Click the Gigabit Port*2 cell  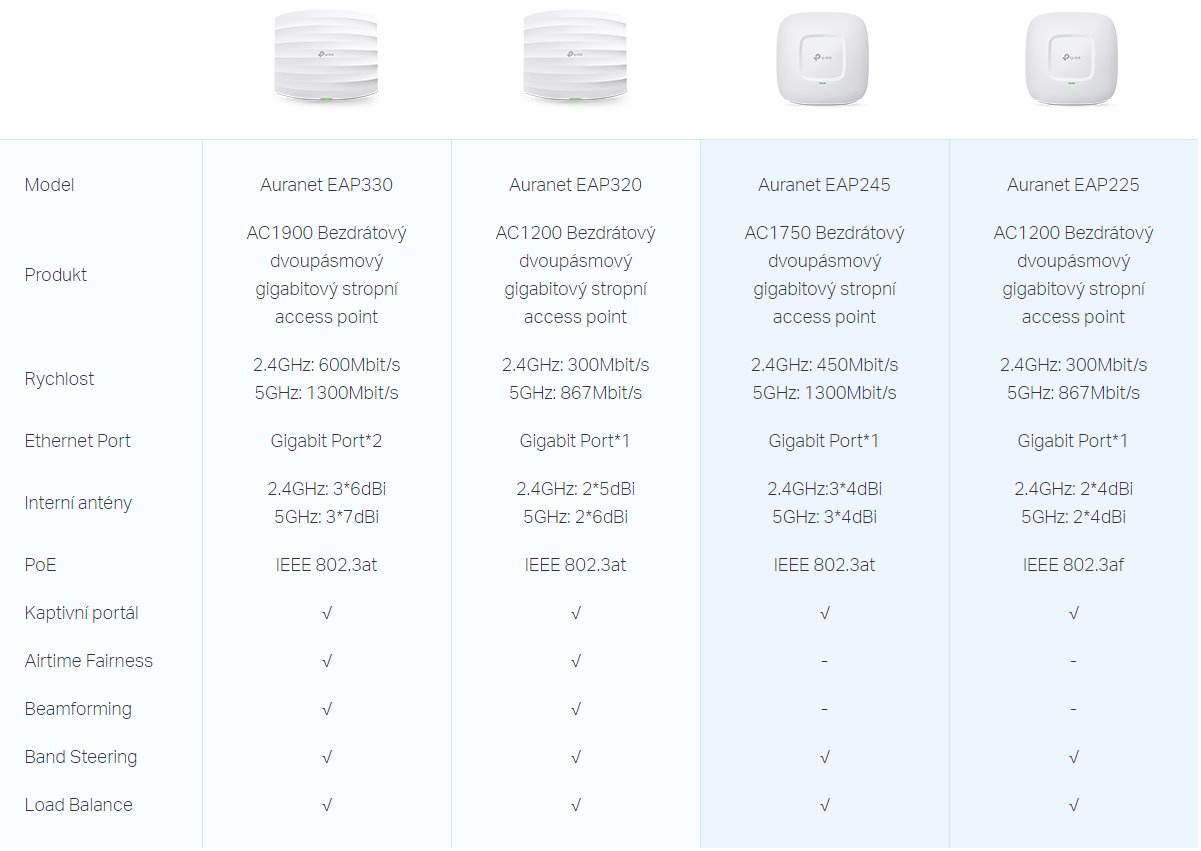(x=327, y=441)
